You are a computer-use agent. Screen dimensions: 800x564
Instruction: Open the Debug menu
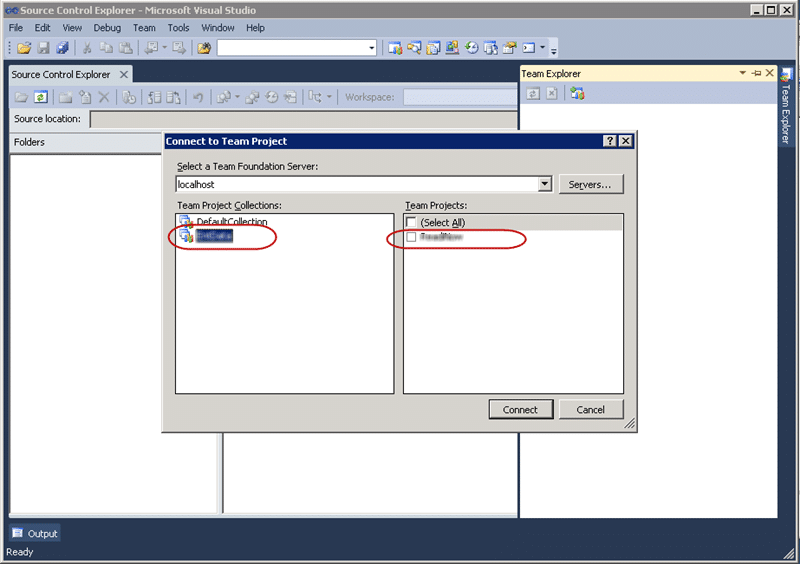107,28
